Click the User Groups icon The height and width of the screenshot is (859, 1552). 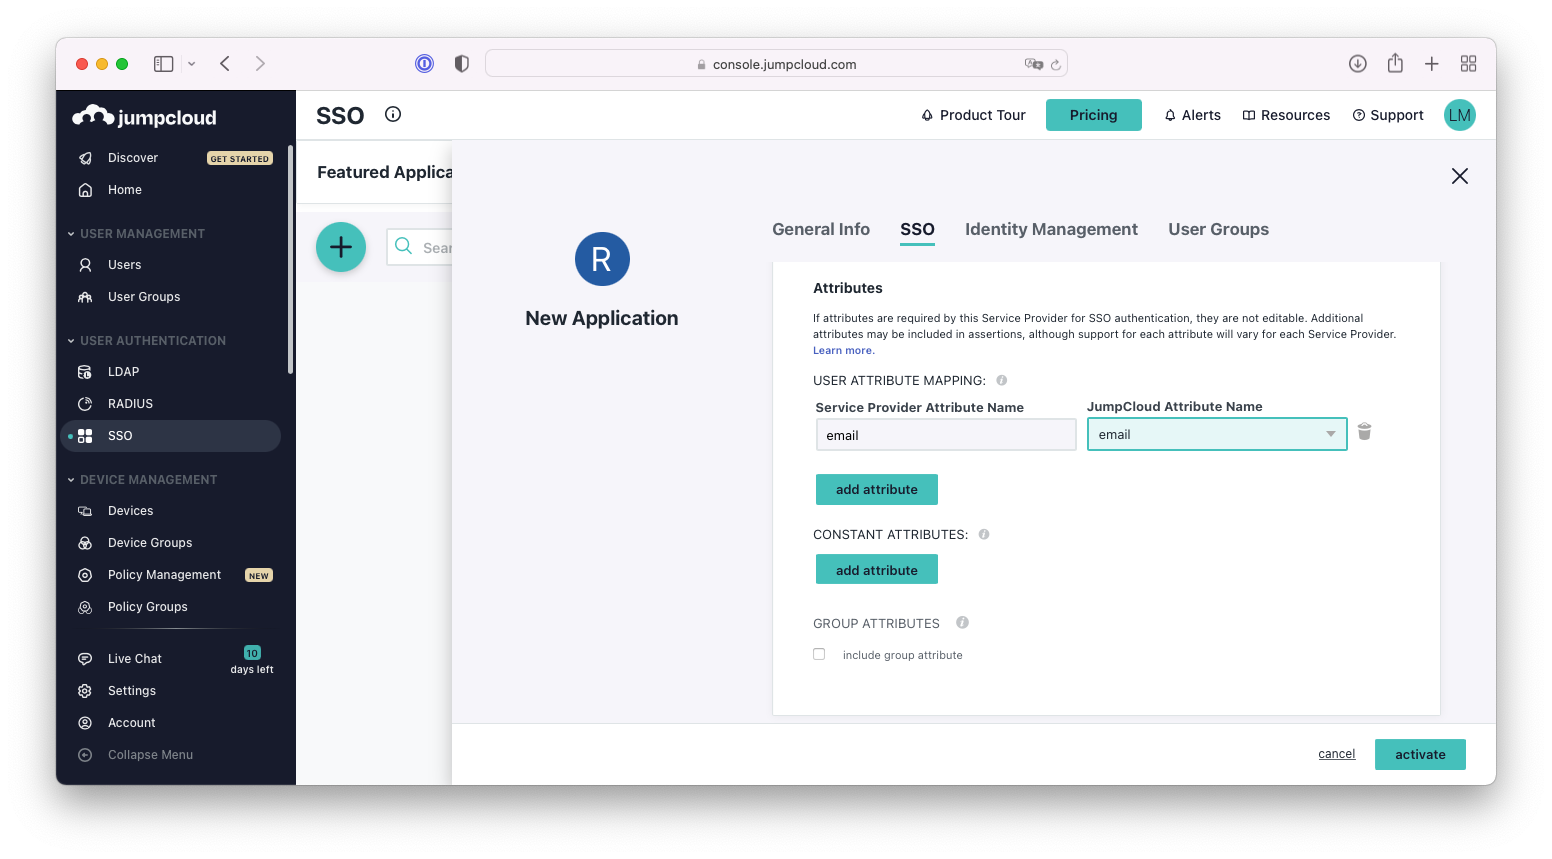tap(85, 297)
